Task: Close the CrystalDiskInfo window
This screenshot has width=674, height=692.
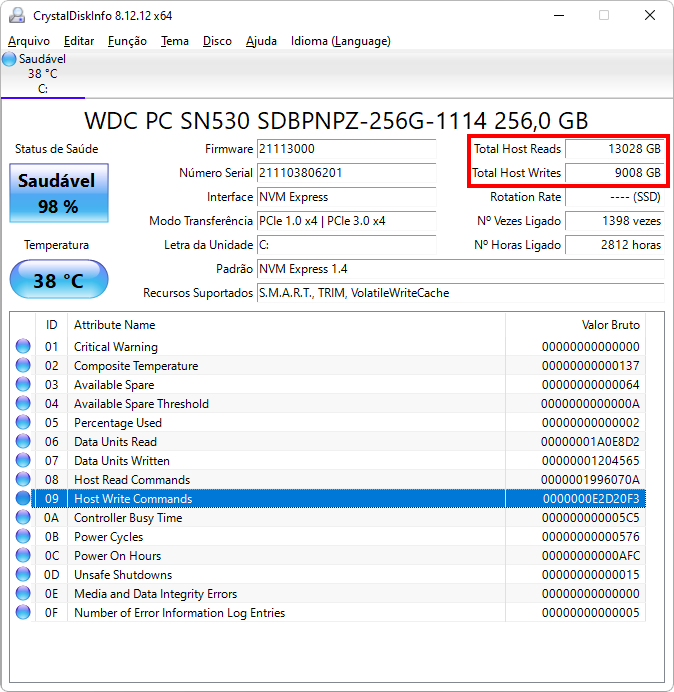Action: click(x=650, y=15)
